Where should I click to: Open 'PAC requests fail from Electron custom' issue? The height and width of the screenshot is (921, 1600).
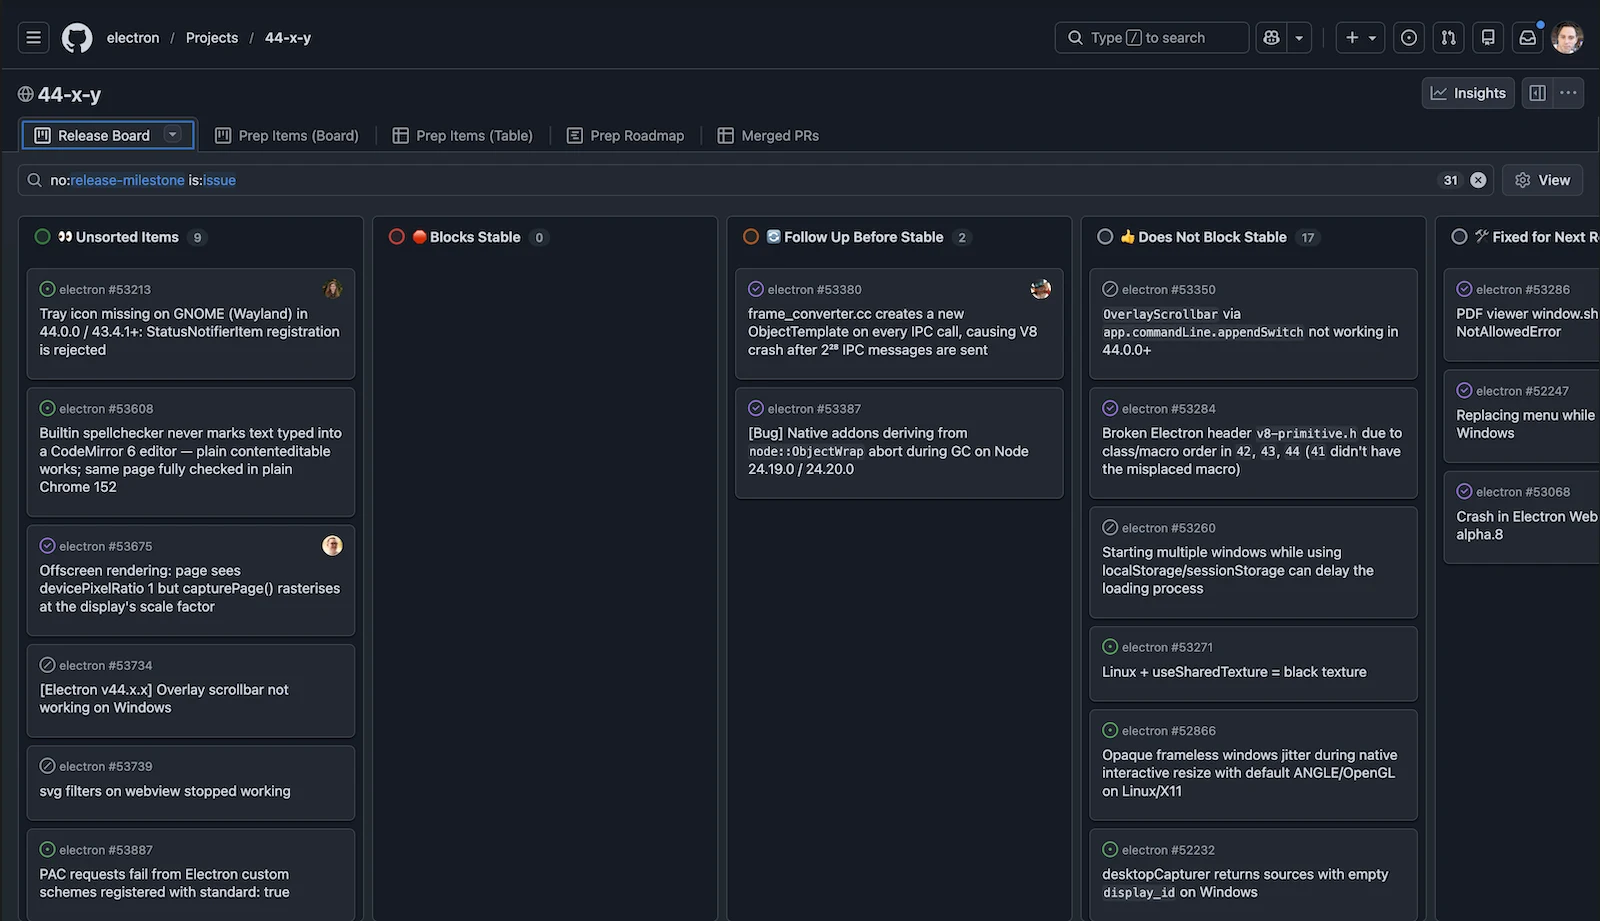pos(165,883)
